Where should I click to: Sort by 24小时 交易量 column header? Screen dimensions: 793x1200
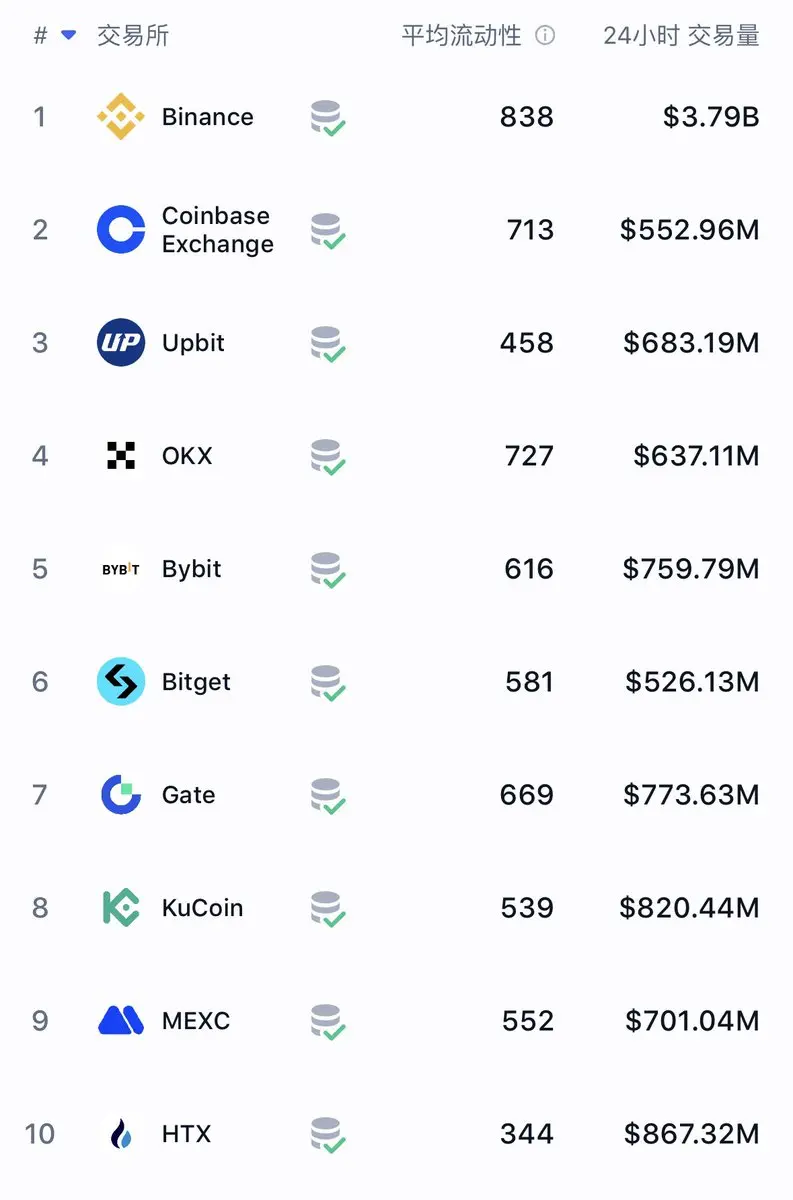pyautogui.click(x=681, y=36)
